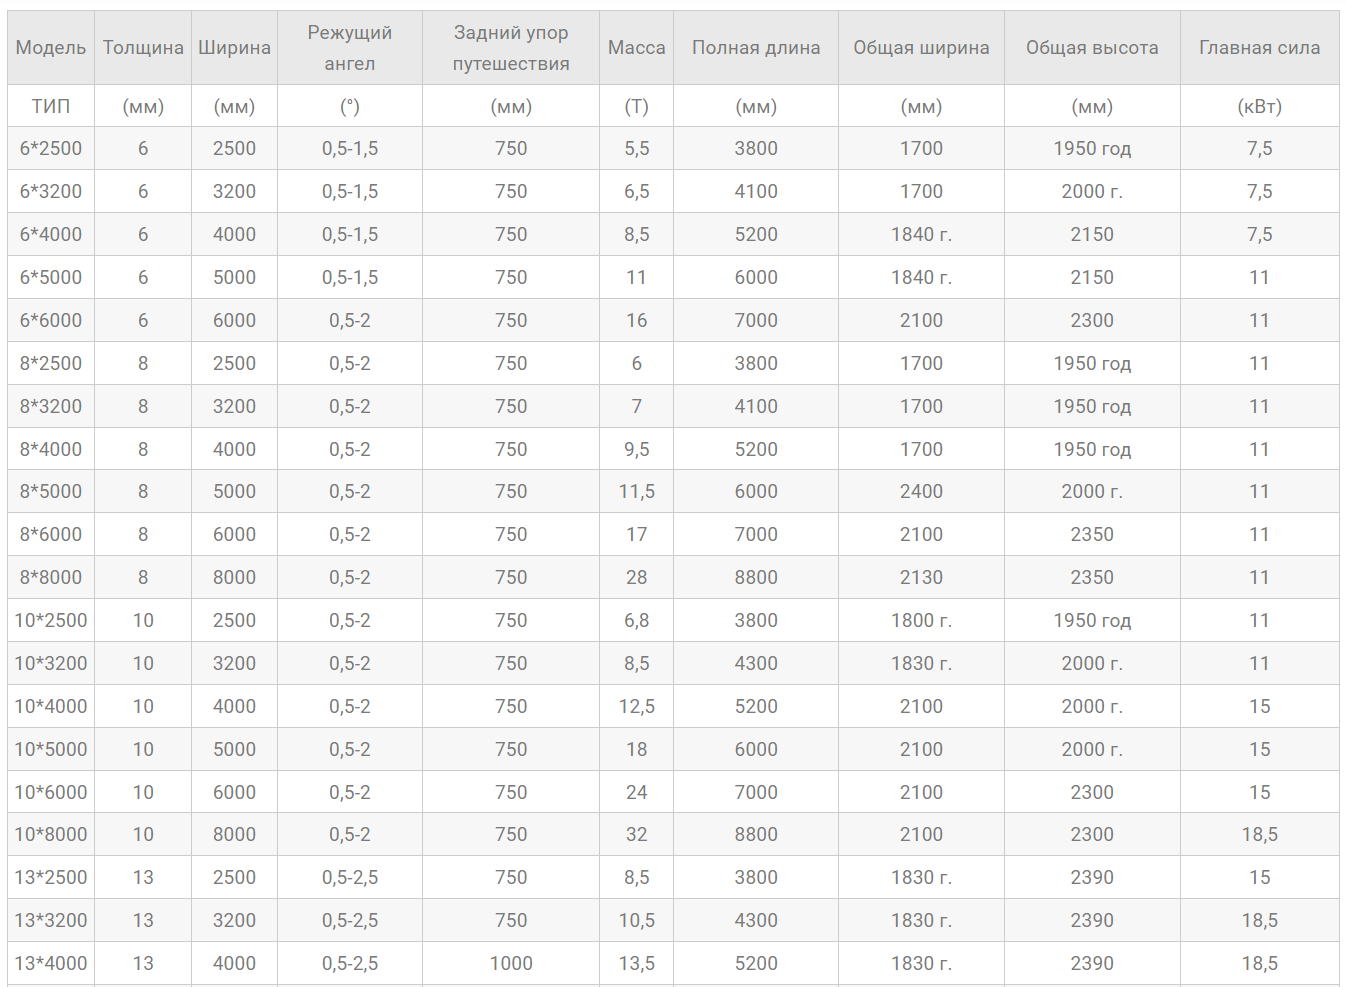Click the "Модель" column header

[x=51, y=48]
